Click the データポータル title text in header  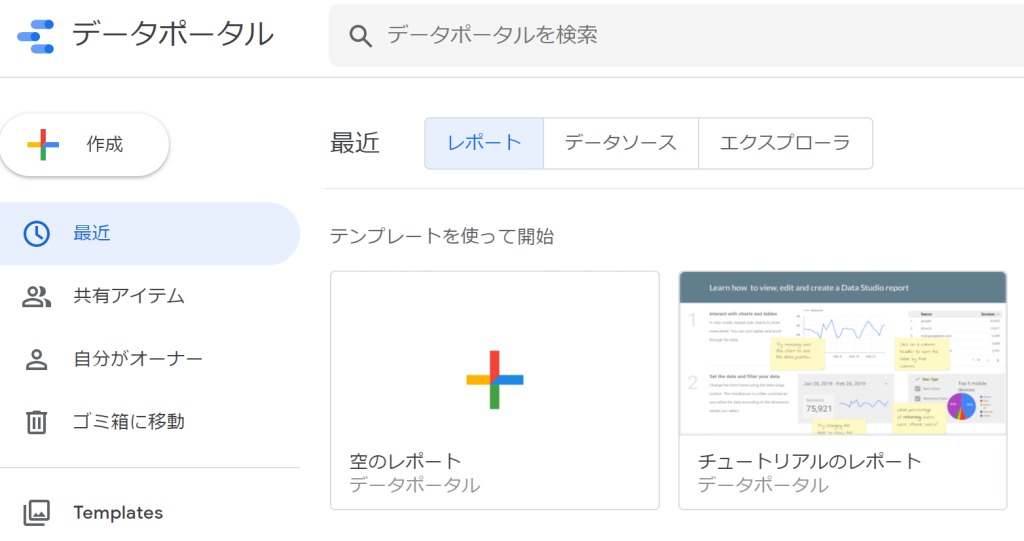point(172,35)
